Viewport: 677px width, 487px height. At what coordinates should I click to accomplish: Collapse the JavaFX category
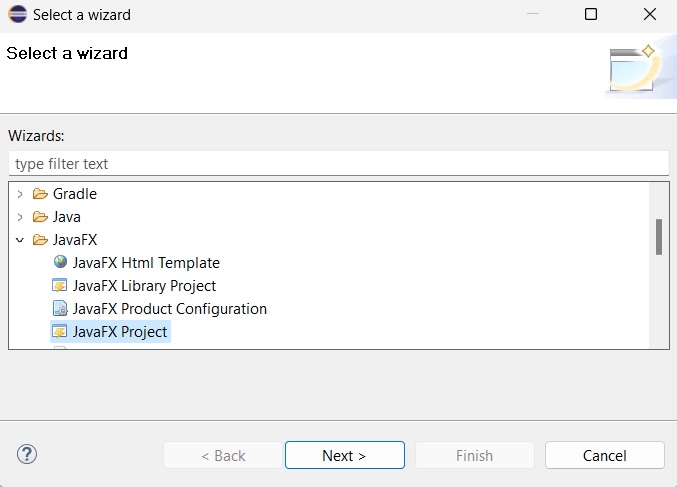tap(20, 240)
